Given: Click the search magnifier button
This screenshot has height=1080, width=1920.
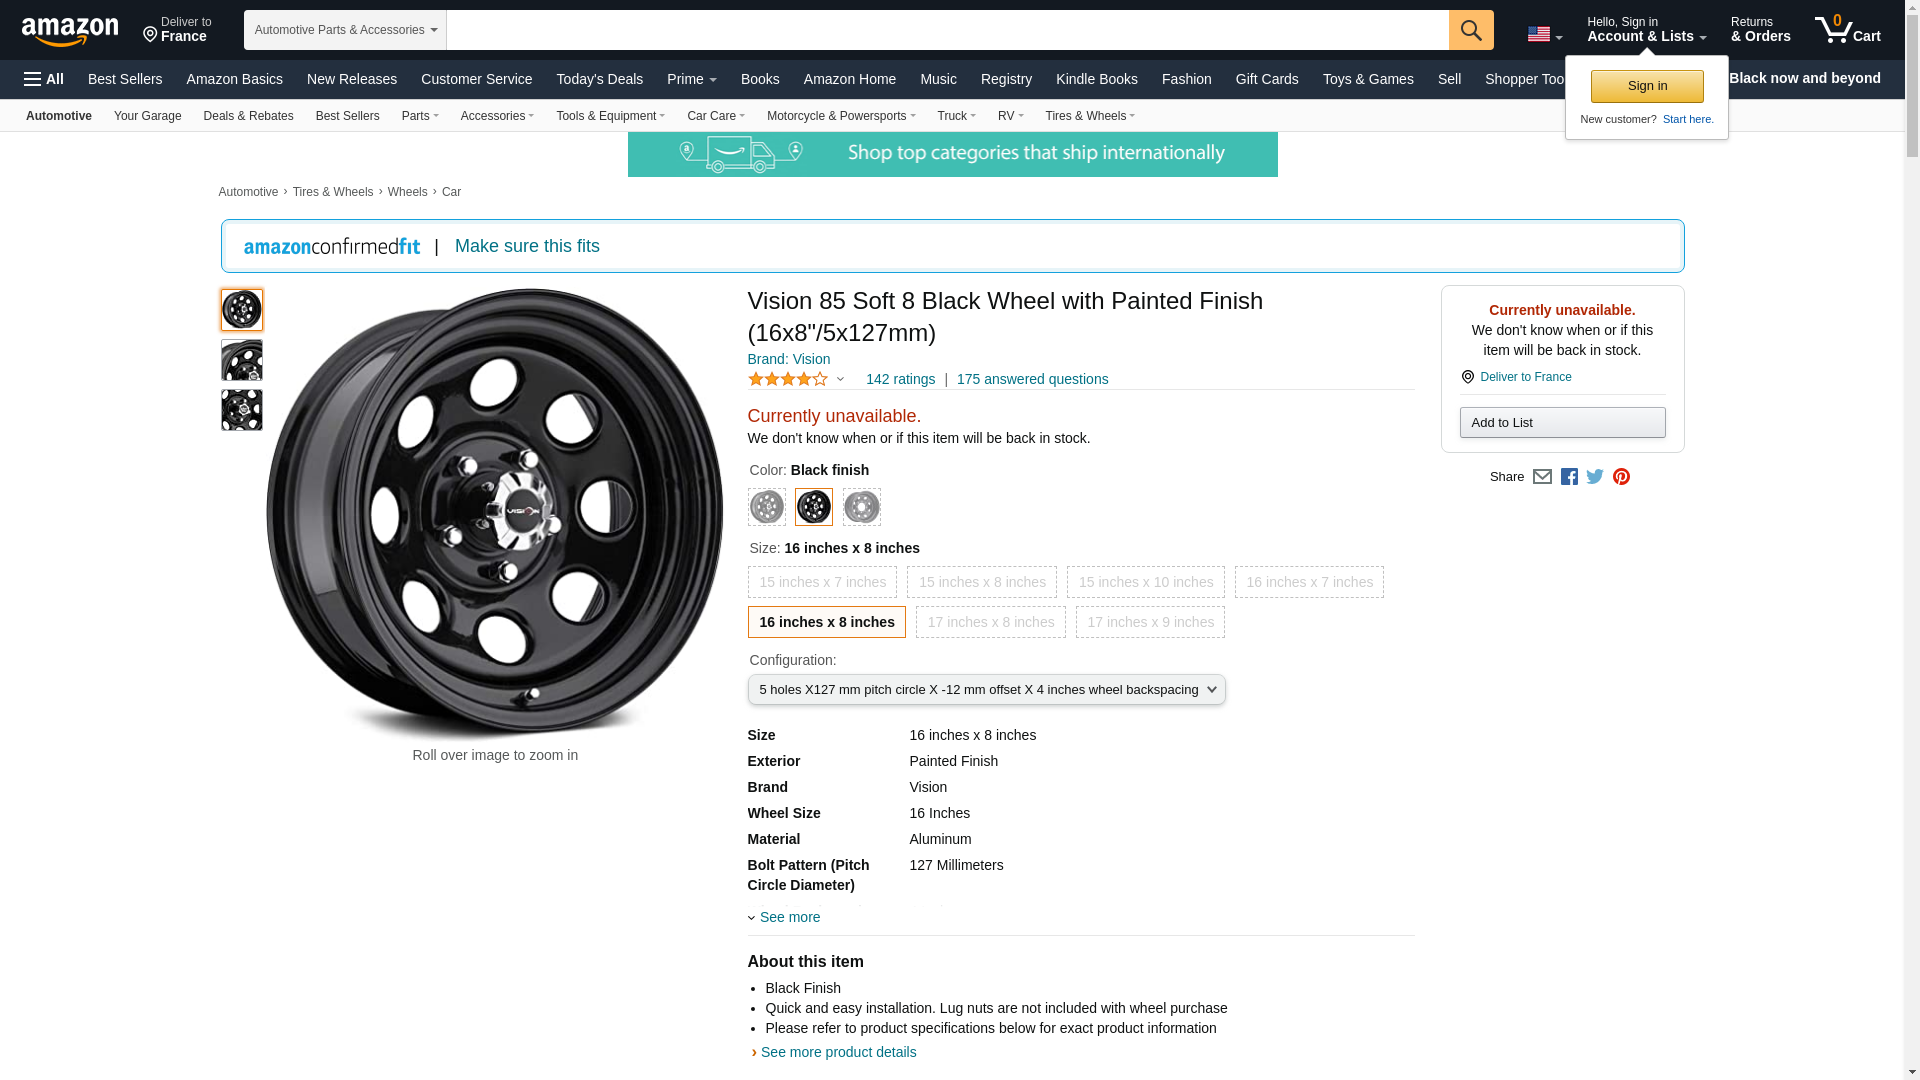Looking at the screenshot, I should pos(1470,30).
